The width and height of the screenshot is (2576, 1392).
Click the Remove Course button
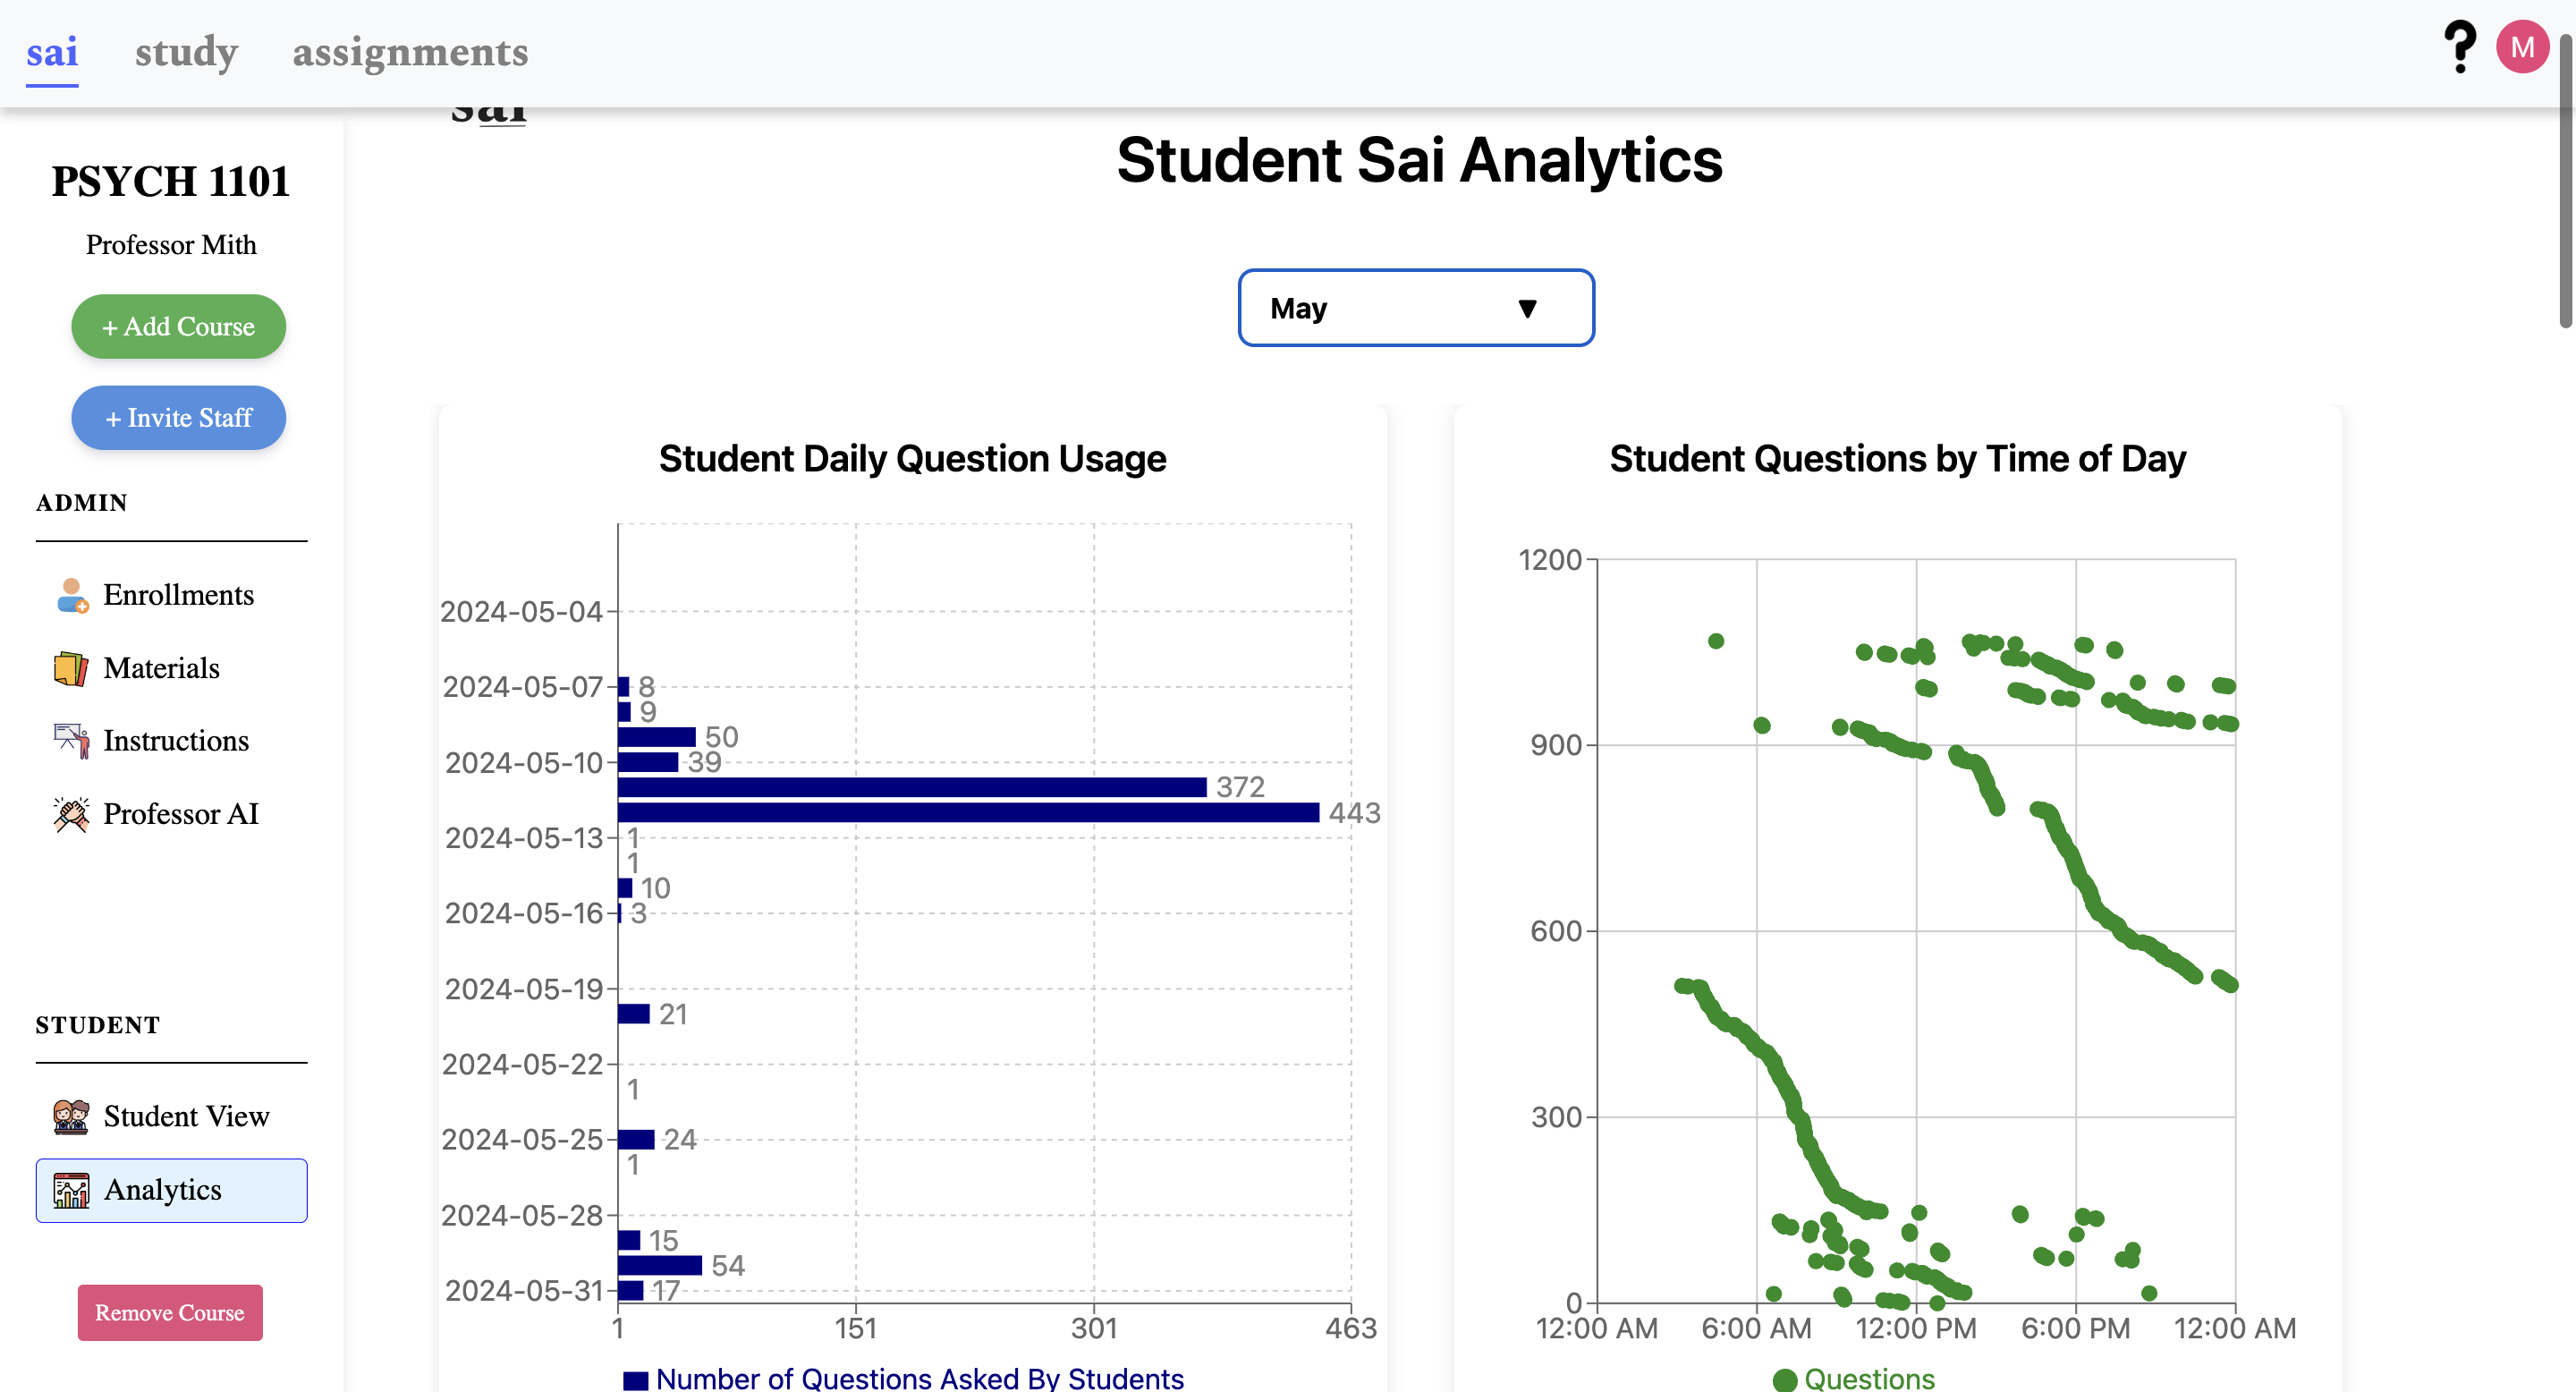point(170,1312)
